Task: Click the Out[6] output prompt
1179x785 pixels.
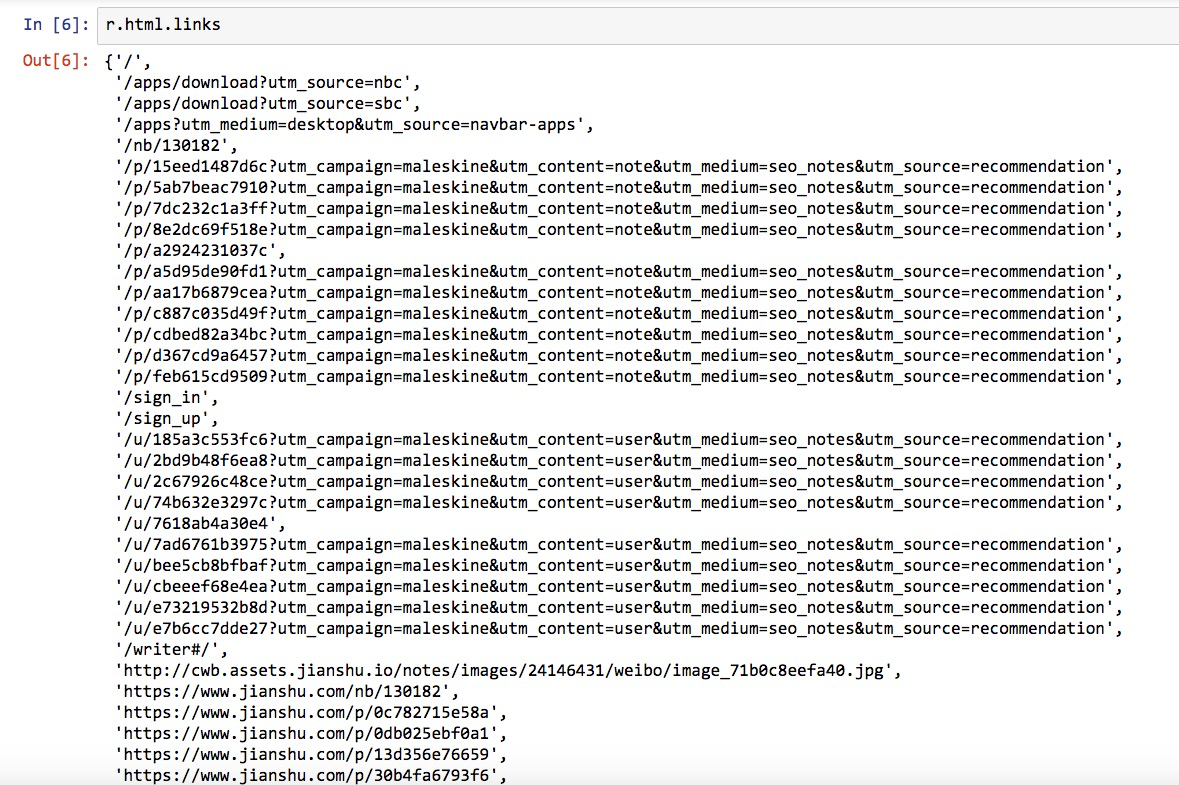Action: 56,61
